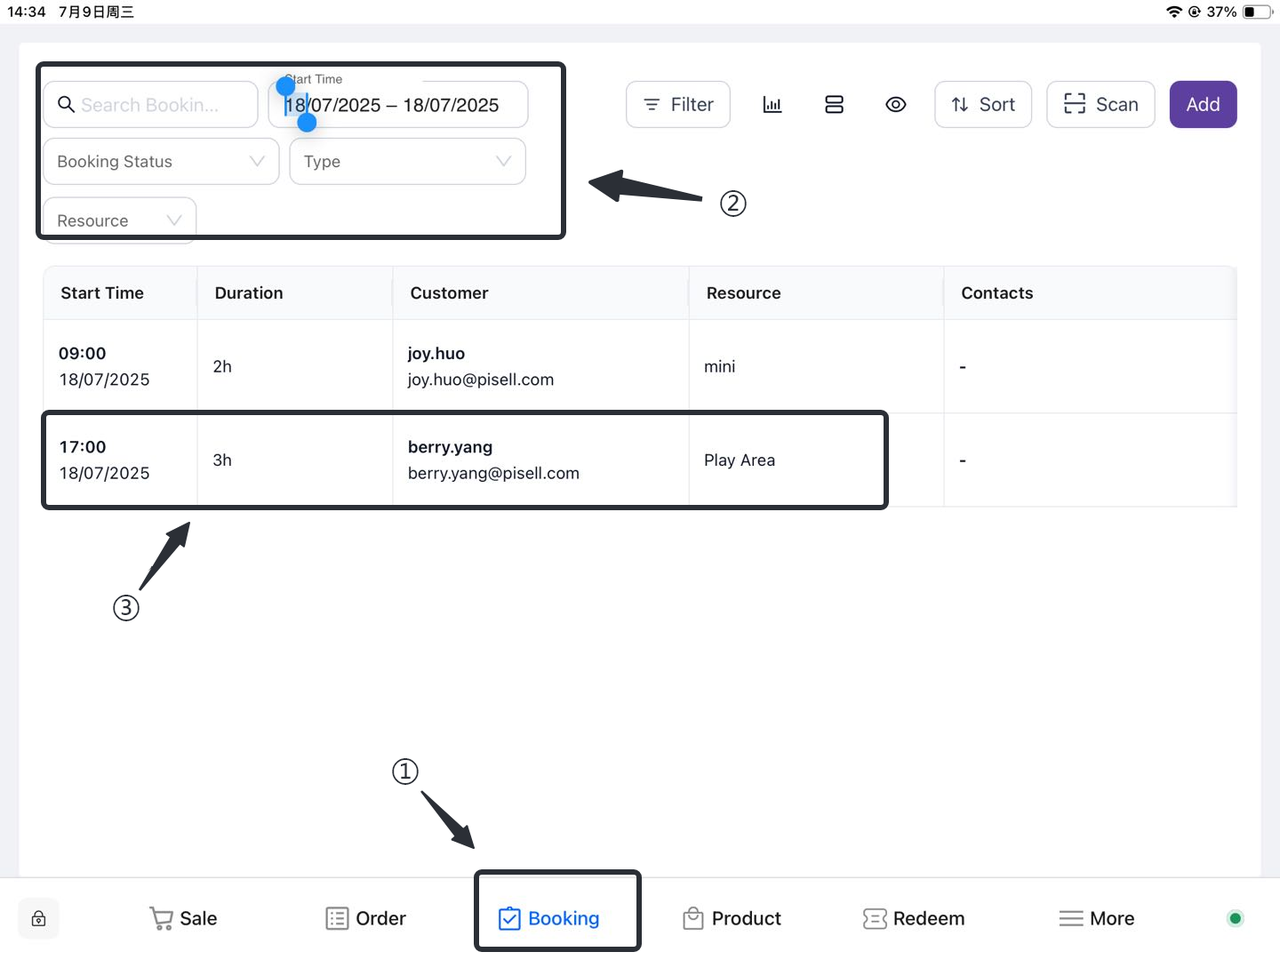This screenshot has height=960, width=1280.
Task: Open the Sort options
Action: (x=983, y=105)
